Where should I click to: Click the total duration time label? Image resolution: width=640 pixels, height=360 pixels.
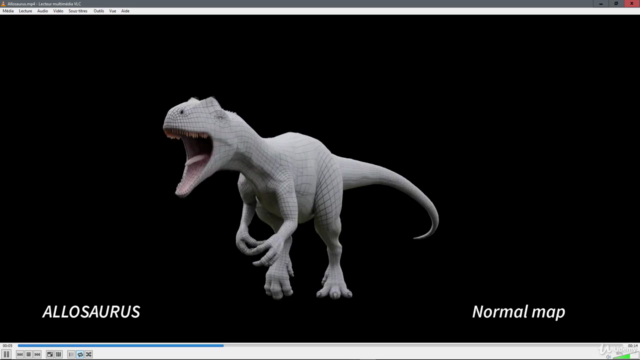(633, 345)
